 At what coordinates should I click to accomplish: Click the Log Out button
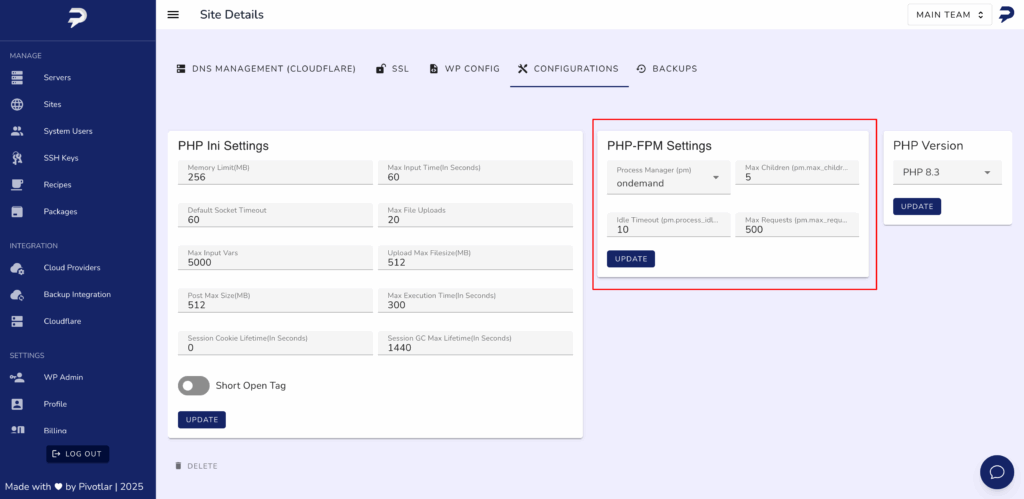pyautogui.click(x=78, y=454)
